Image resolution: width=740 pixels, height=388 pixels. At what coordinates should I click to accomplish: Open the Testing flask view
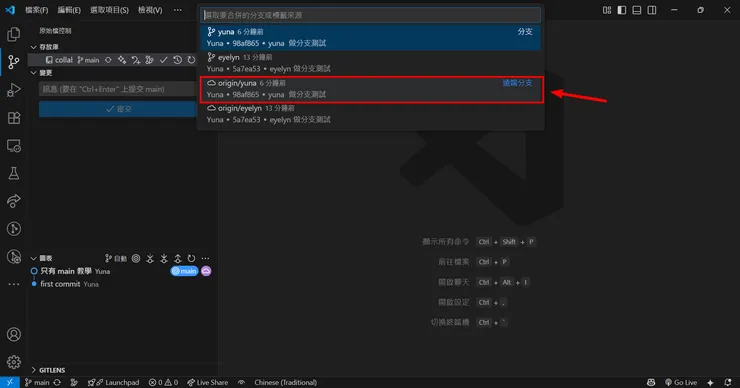pyautogui.click(x=14, y=173)
